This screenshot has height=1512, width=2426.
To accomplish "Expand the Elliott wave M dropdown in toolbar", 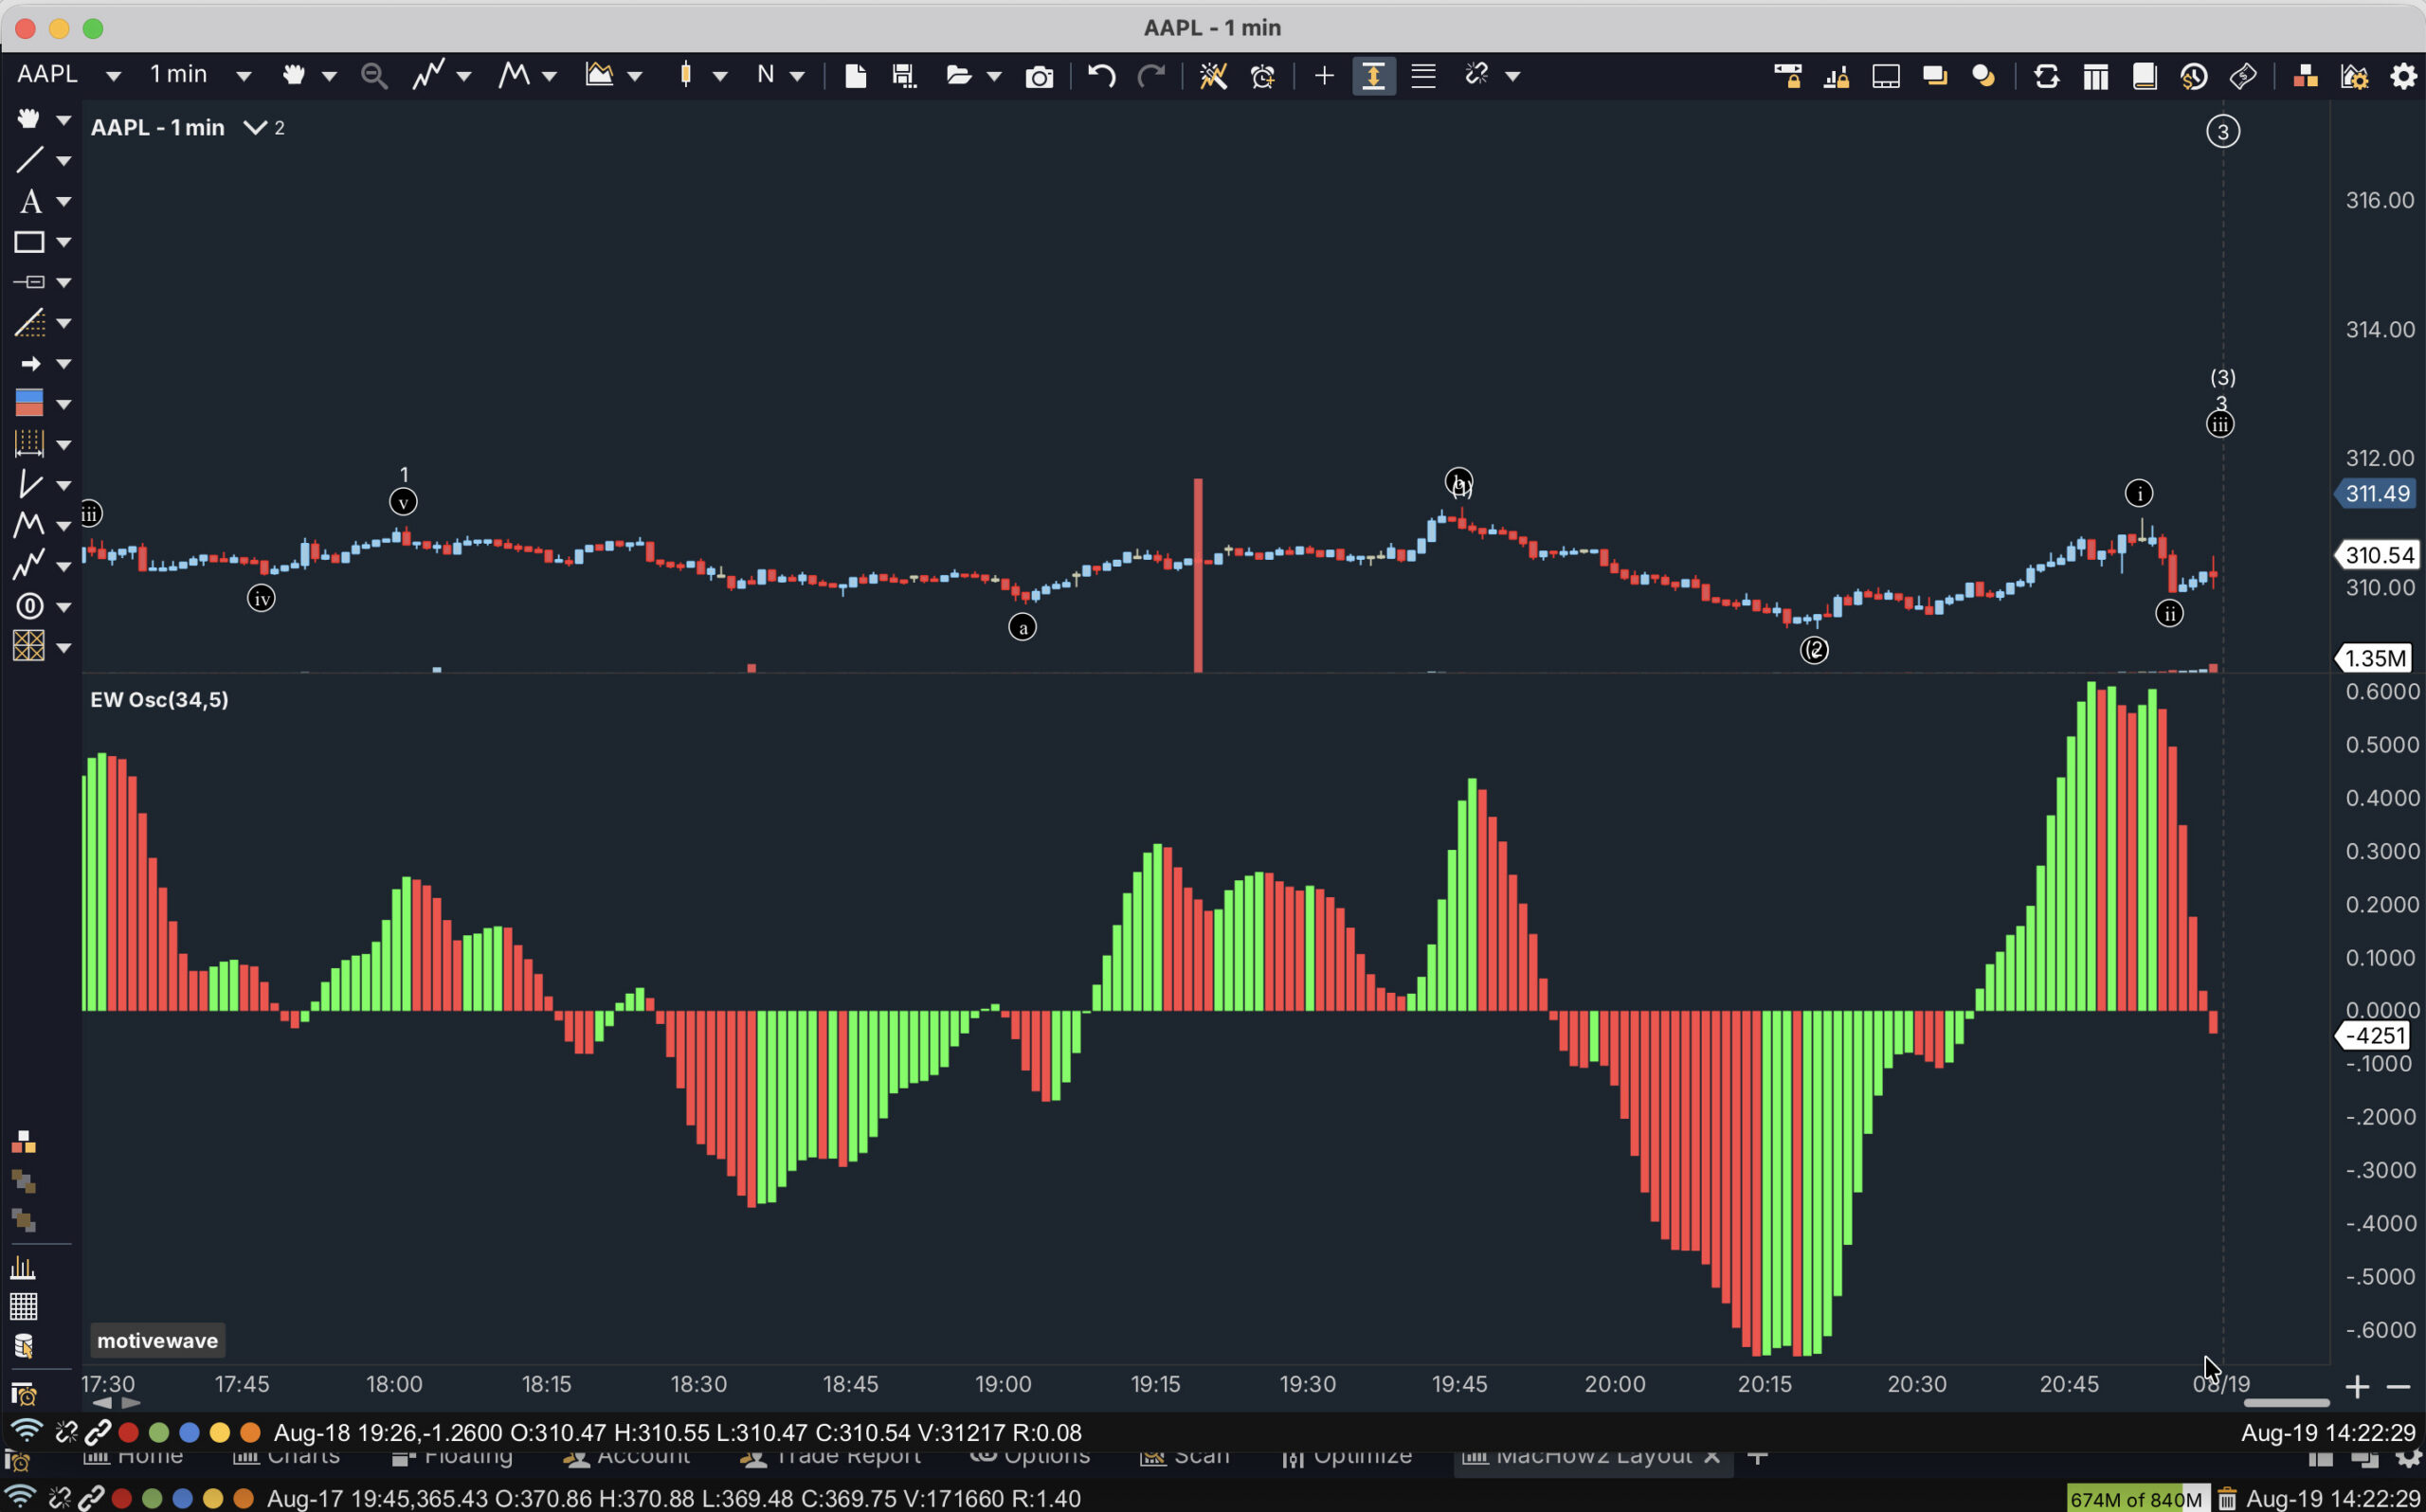I will (549, 77).
